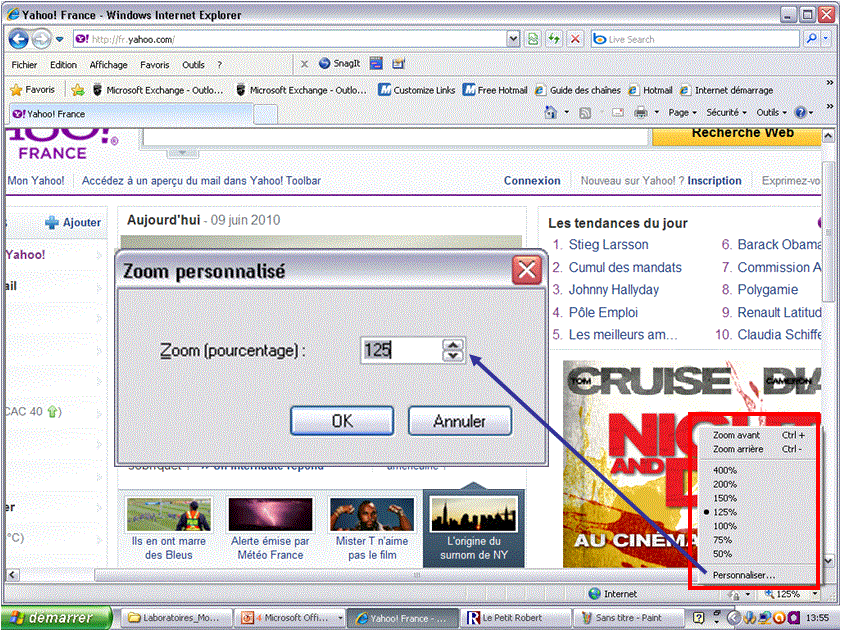The height and width of the screenshot is (631, 841).
Task: Open the Internet démarrage favorite
Action: (726, 90)
